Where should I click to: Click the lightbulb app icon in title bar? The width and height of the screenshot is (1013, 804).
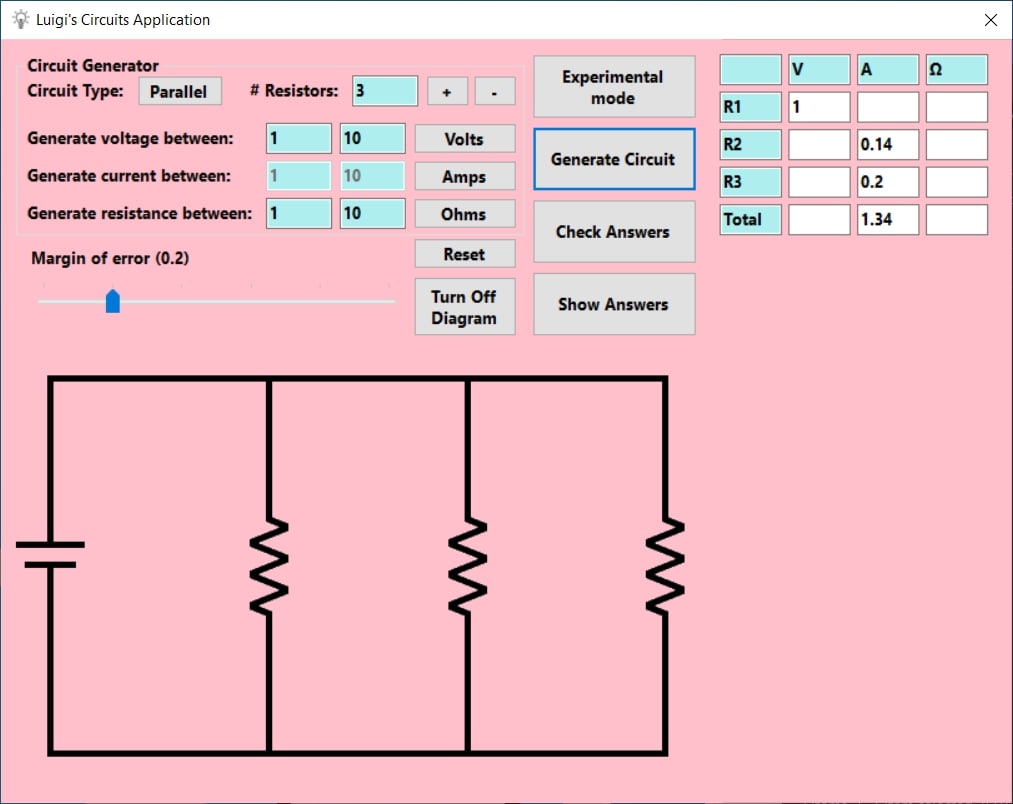[x=21, y=19]
